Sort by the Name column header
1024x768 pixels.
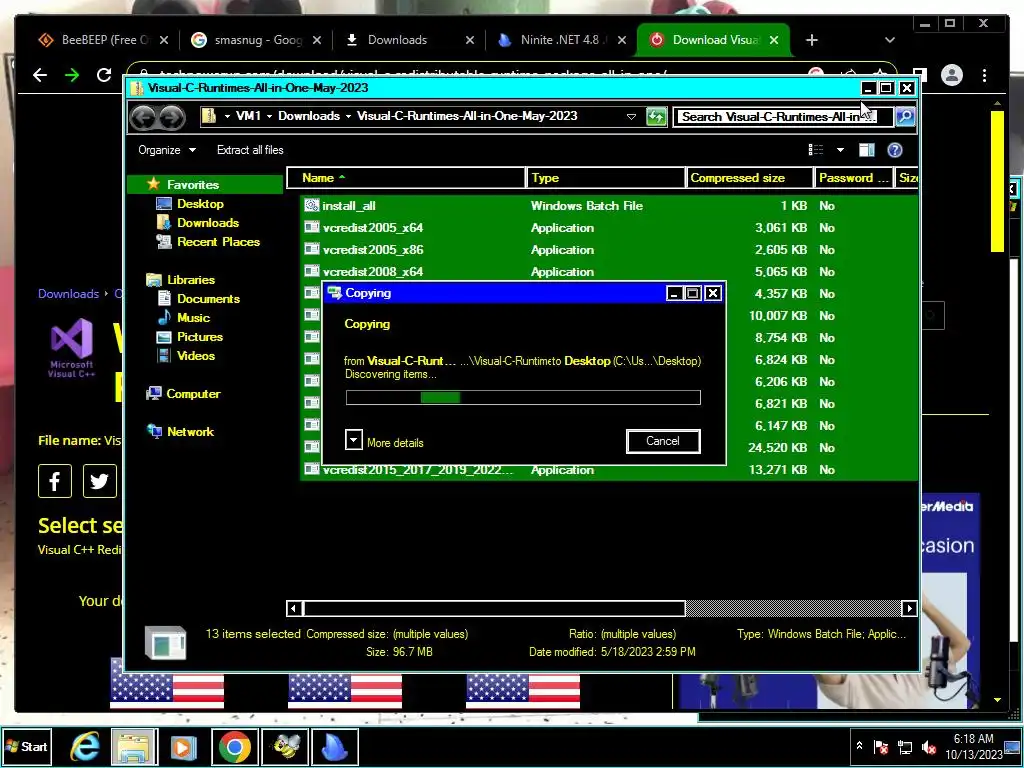[406, 178]
